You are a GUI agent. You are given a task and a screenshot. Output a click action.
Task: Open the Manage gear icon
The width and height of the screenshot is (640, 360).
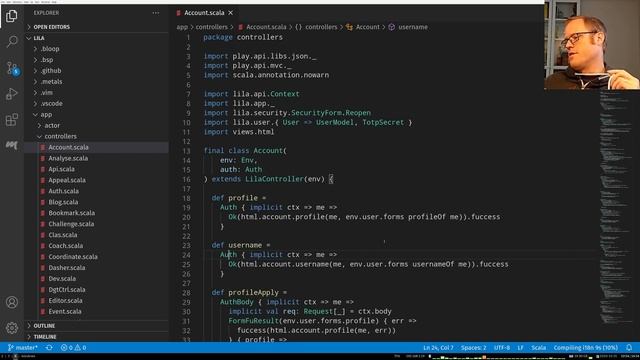pyautogui.click(x=12, y=328)
